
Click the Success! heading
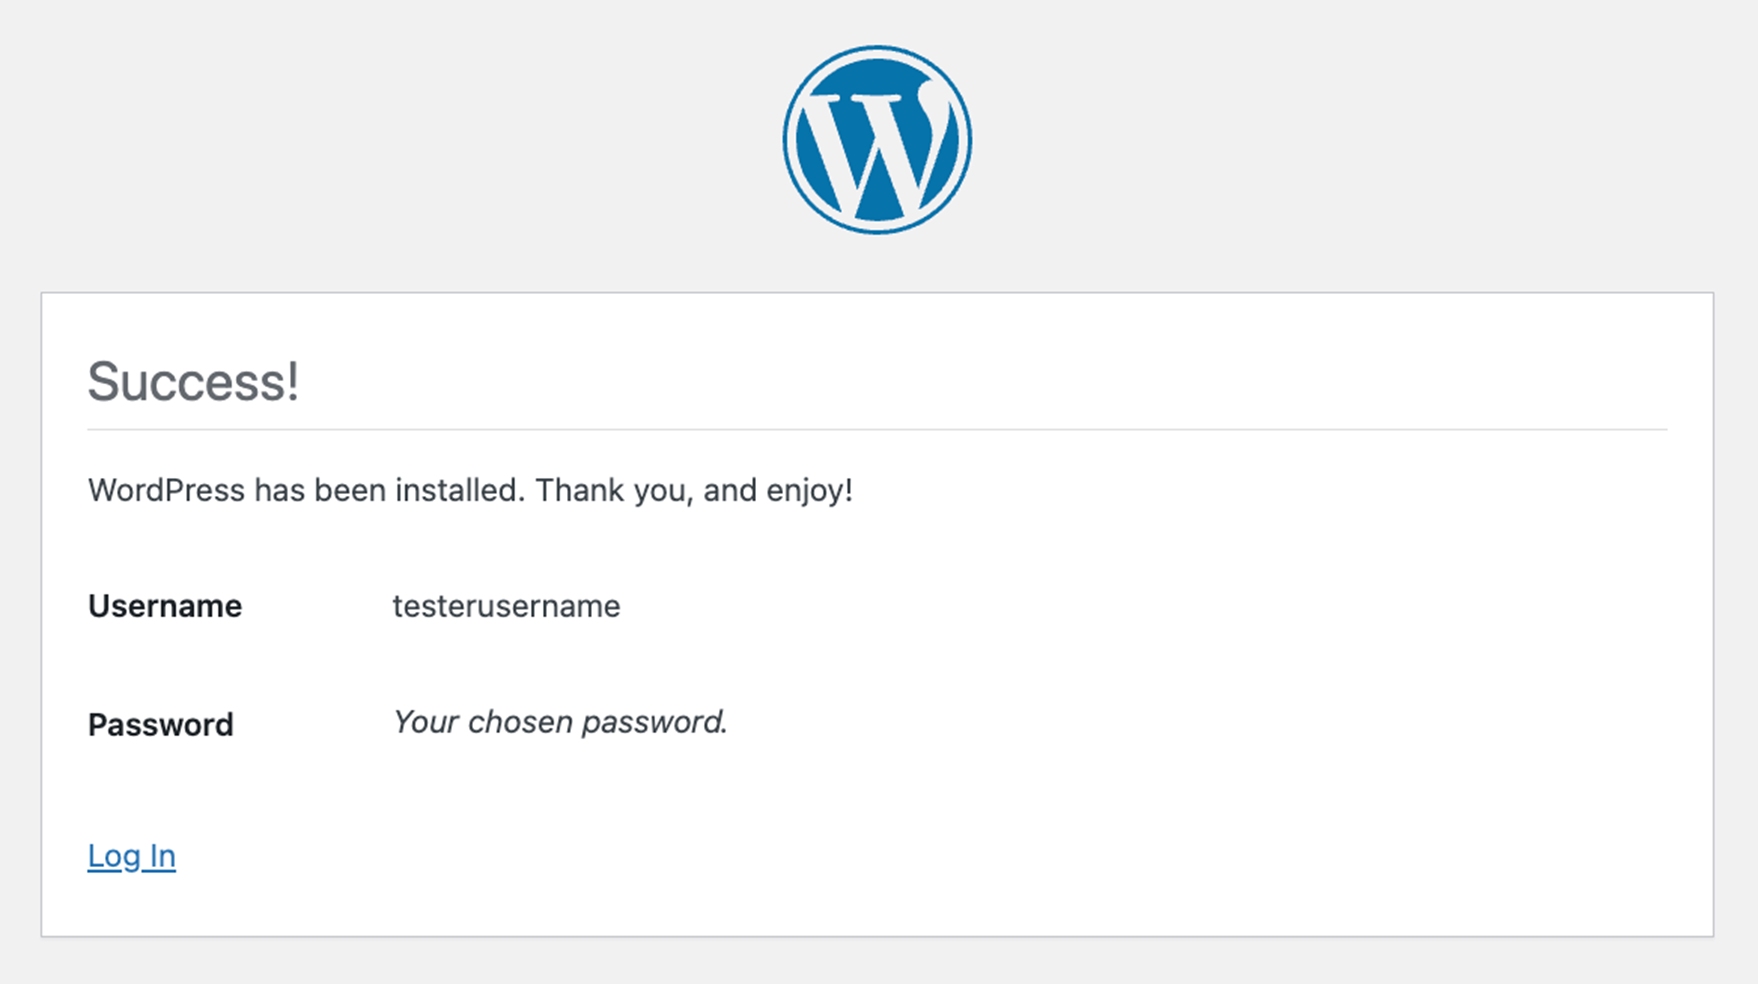tap(193, 382)
